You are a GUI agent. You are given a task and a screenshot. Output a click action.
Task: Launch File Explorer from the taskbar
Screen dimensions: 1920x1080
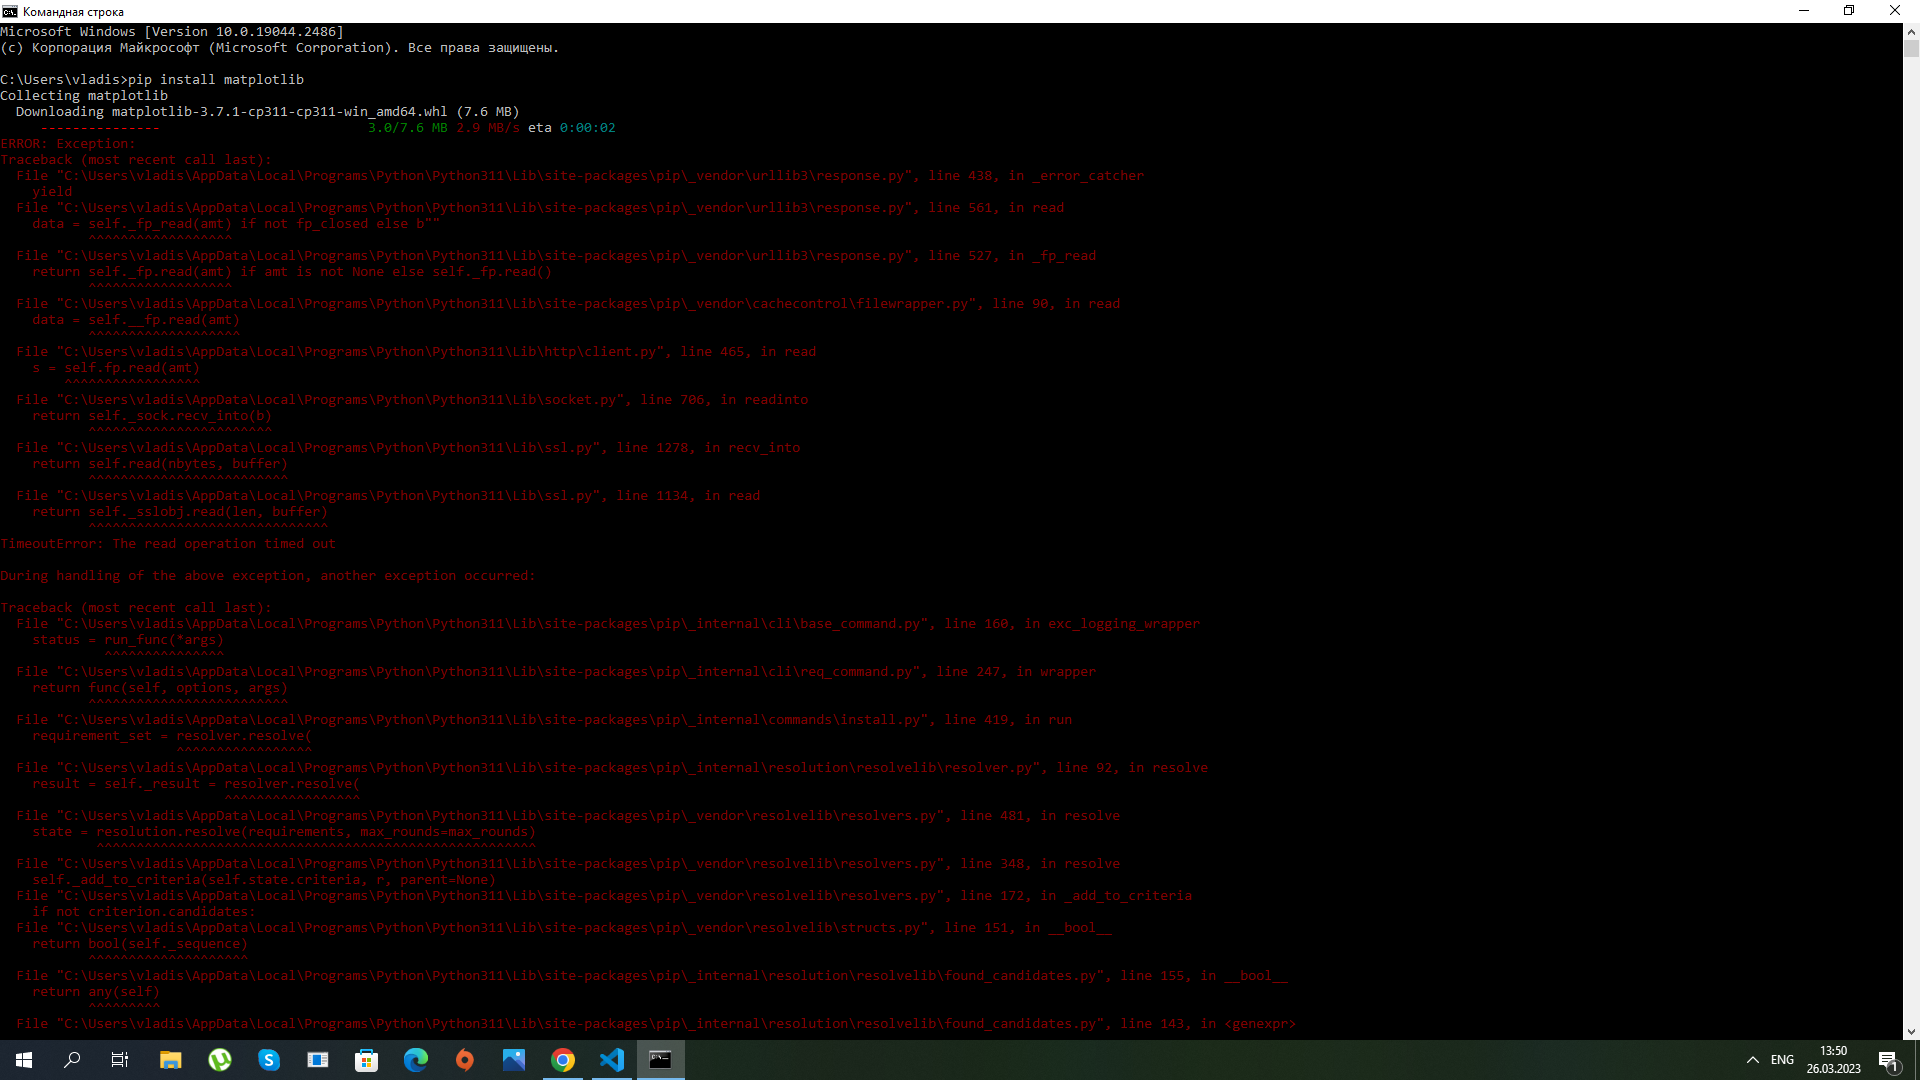171,1060
